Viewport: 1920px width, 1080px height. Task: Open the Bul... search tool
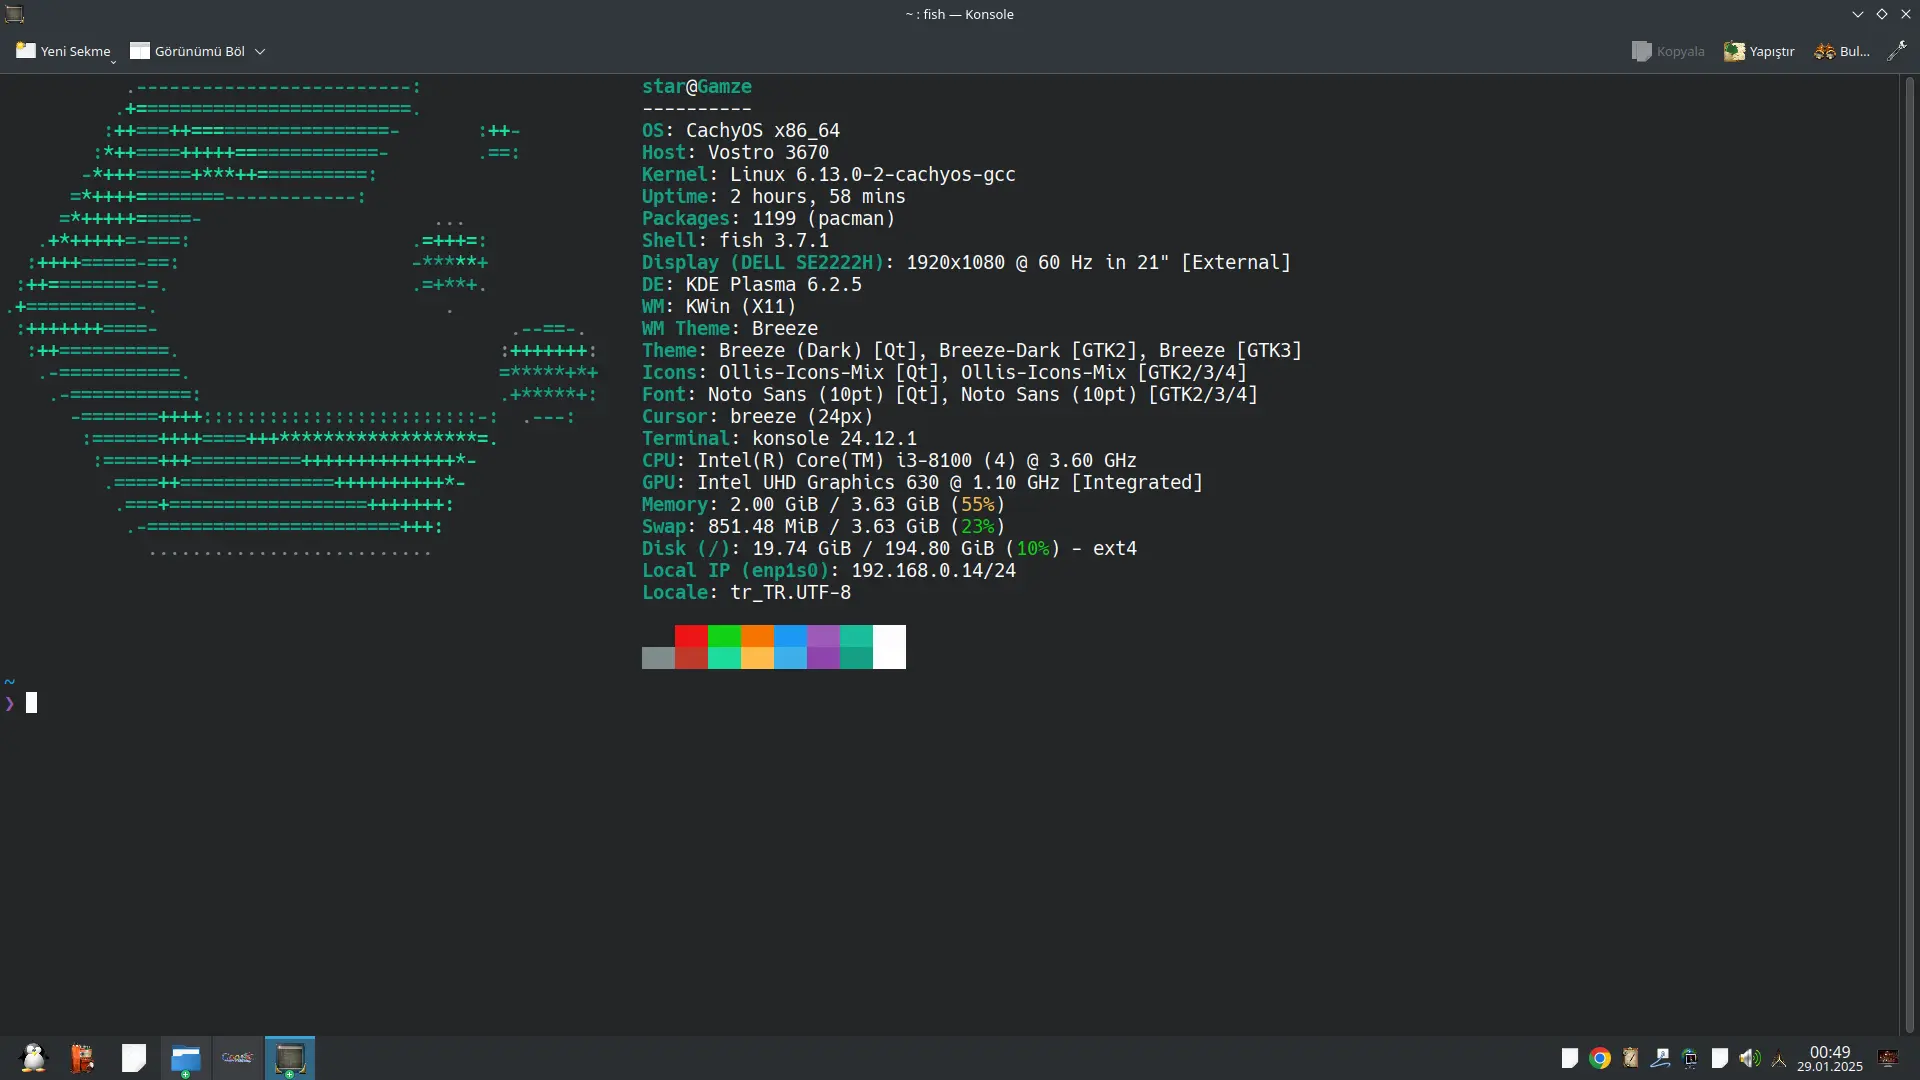click(x=1842, y=51)
